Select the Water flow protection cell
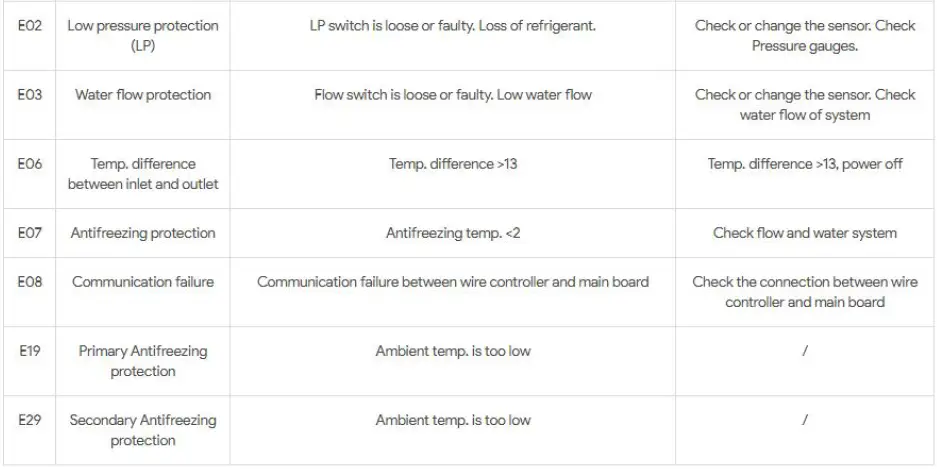Viewport: 937px width, 469px height. [x=143, y=95]
